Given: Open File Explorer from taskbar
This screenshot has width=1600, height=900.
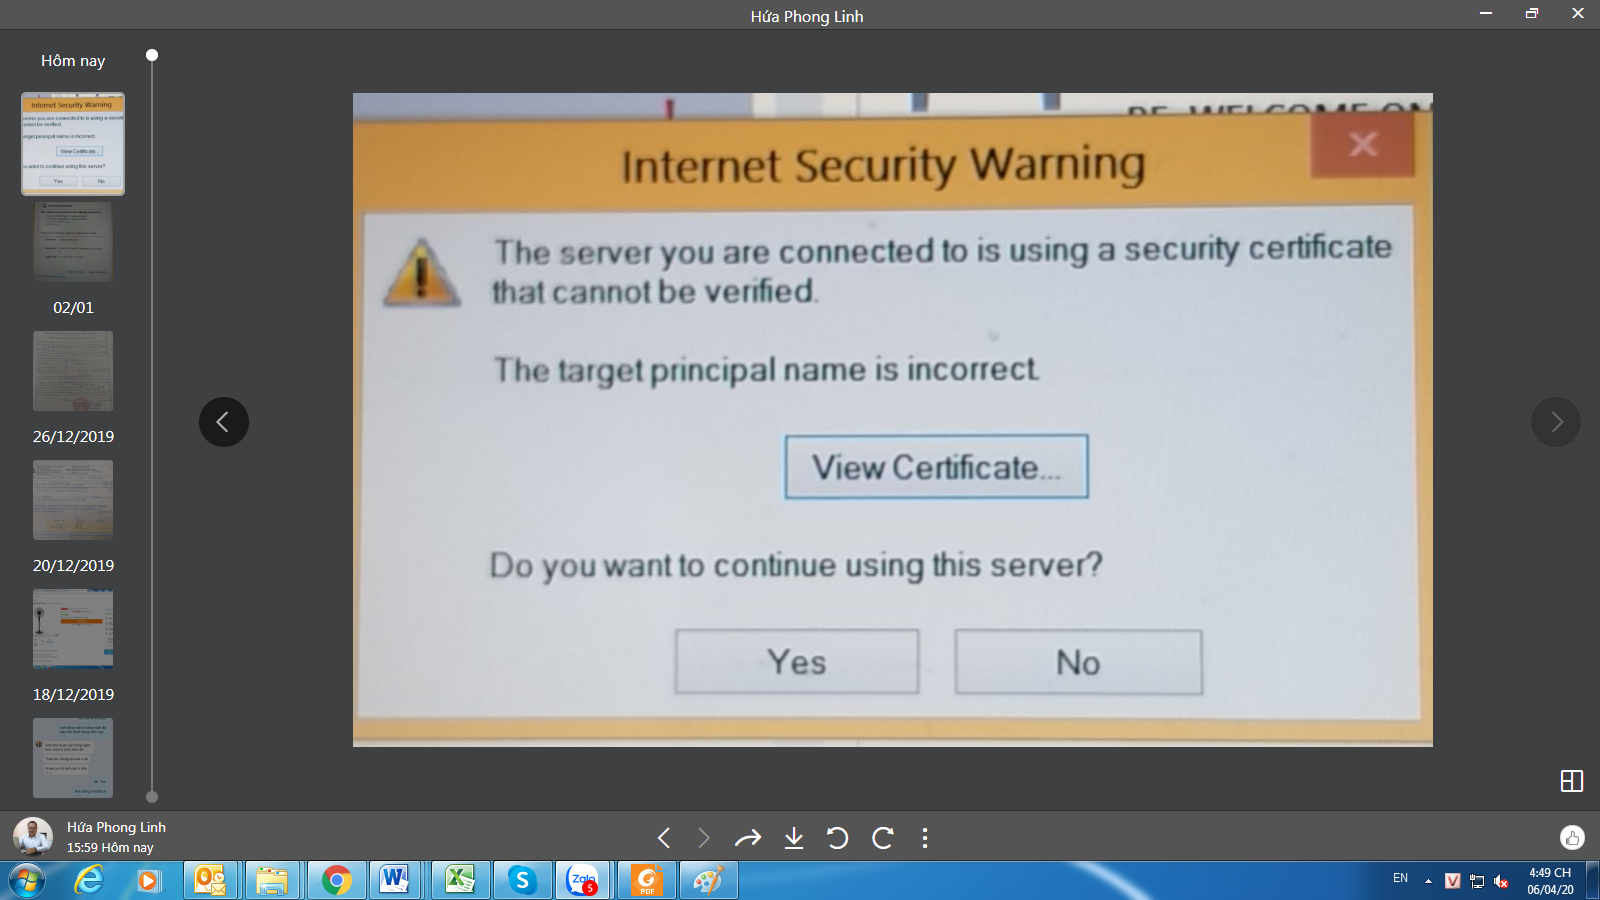Looking at the screenshot, I should pos(272,881).
